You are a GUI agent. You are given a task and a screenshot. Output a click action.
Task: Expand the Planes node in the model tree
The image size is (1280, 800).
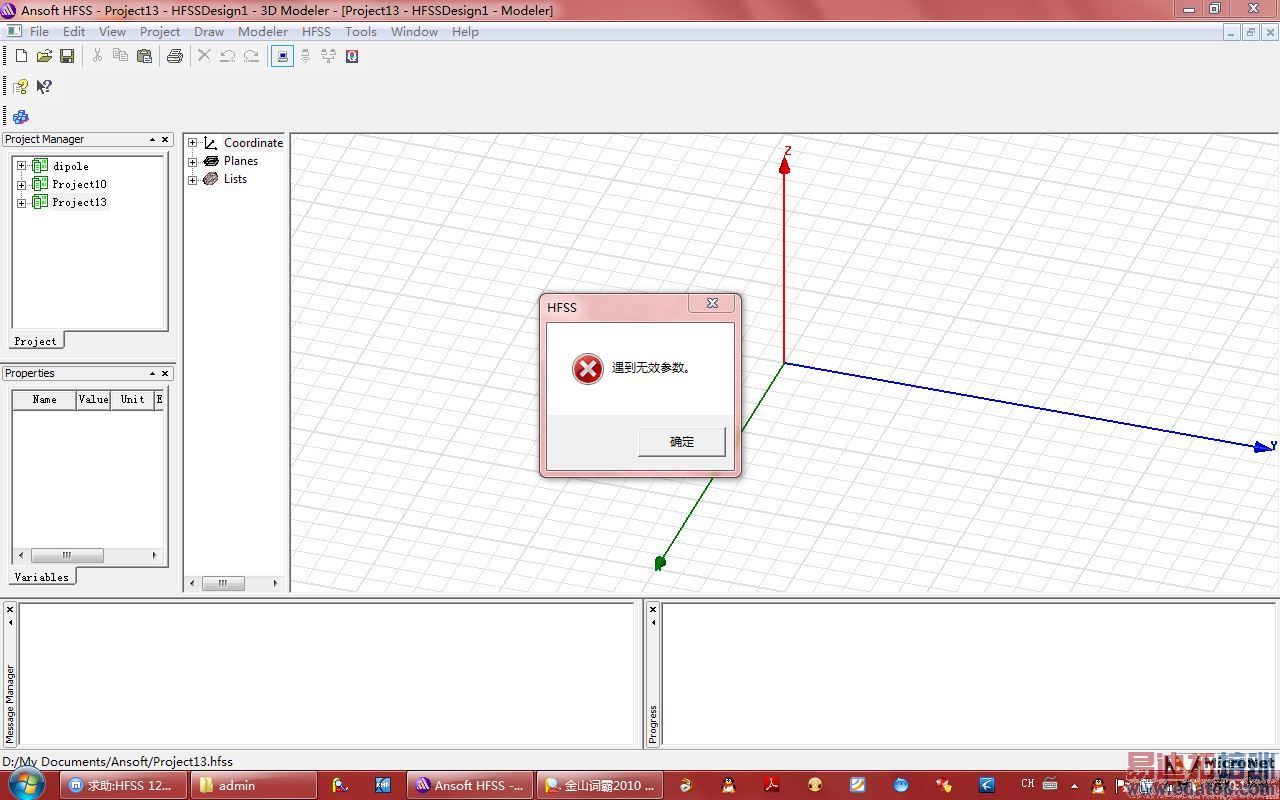click(x=193, y=161)
